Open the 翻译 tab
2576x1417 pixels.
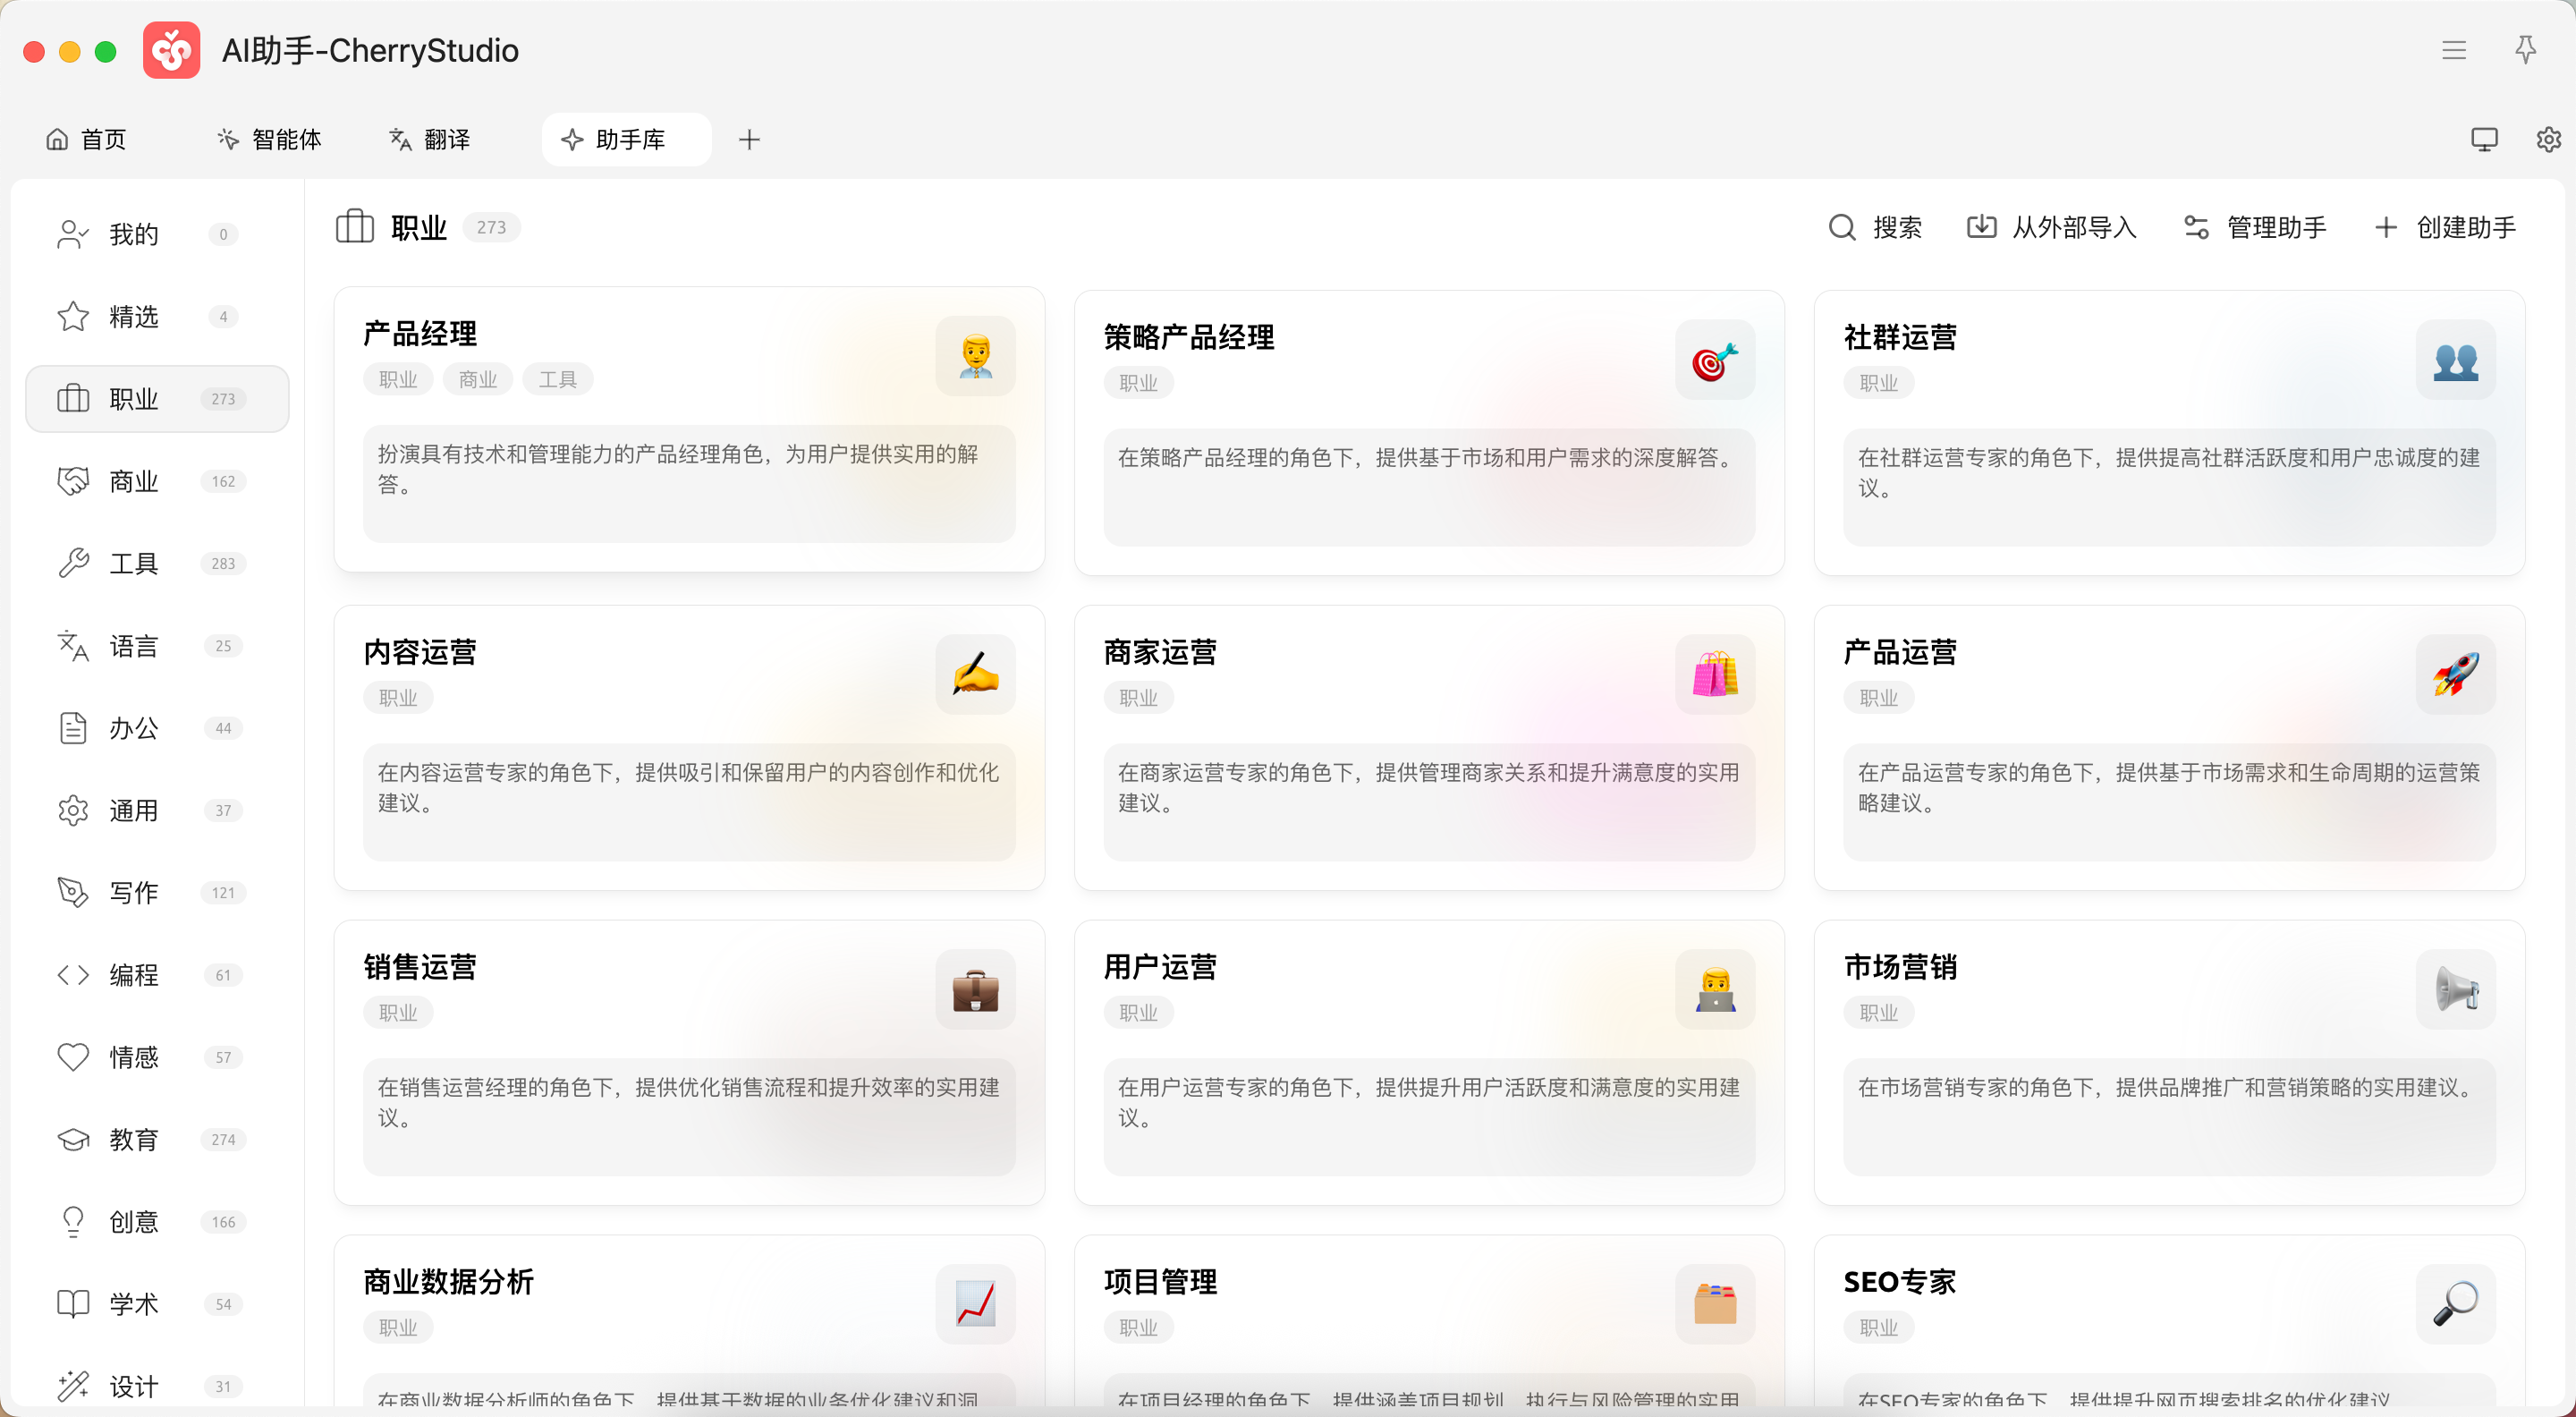point(430,139)
